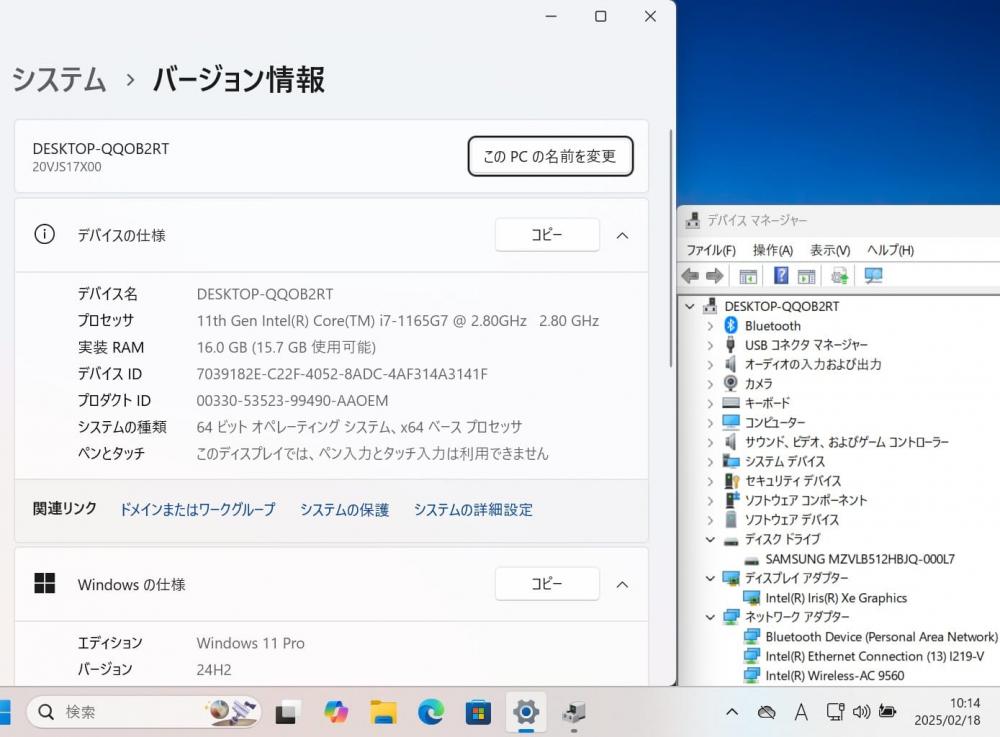The width and height of the screenshot is (1000, 737).
Task: Select the カメラ device category
Action: (x=758, y=384)
